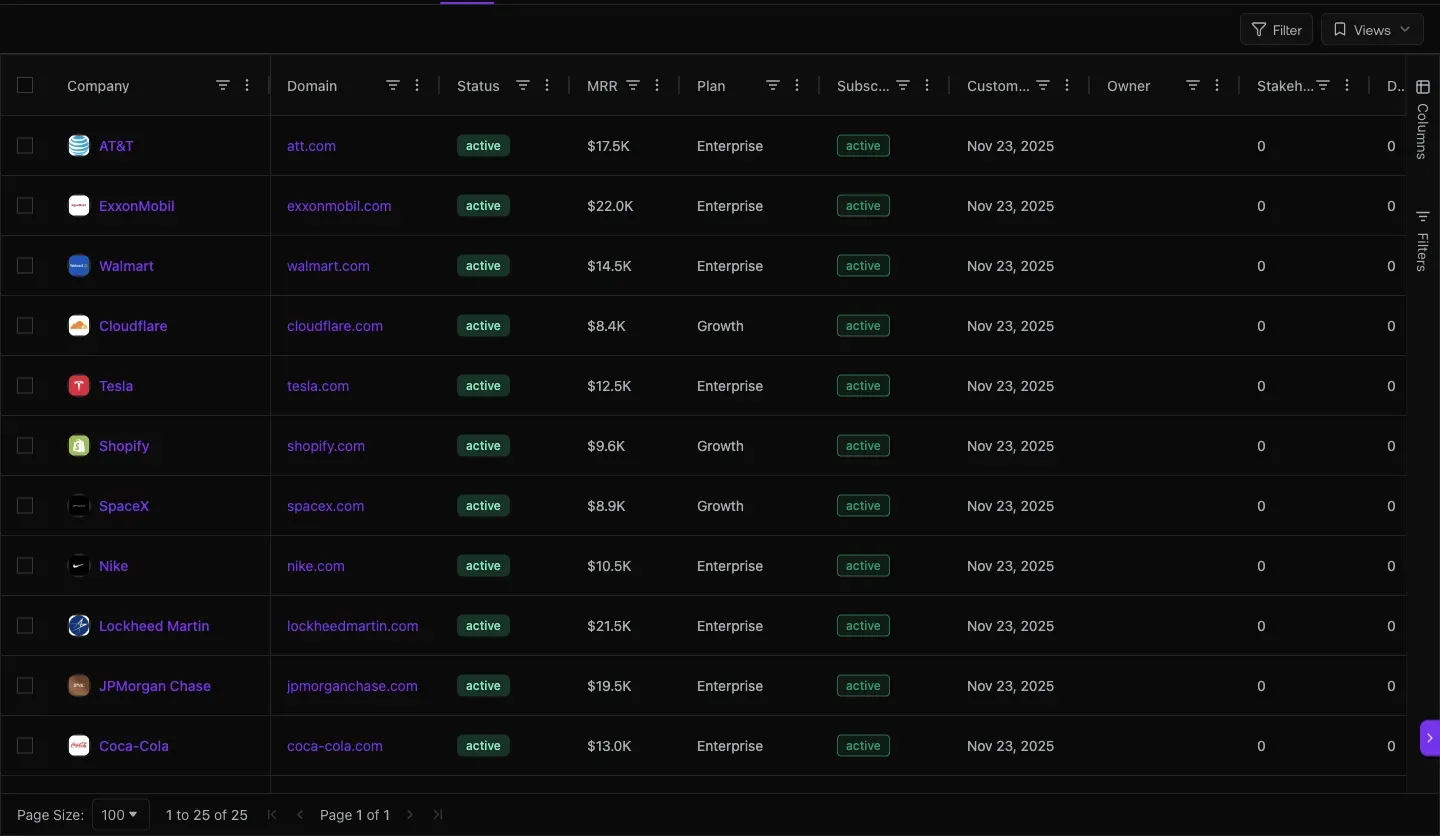Select the ExxonMobil row checkbox
The width and height of the screenshot is (1440, 836).
(25, 206)
